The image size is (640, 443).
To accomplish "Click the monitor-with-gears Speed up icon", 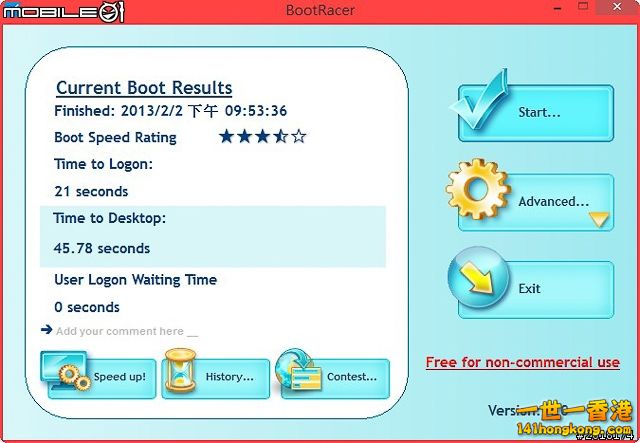I will 66,372.
